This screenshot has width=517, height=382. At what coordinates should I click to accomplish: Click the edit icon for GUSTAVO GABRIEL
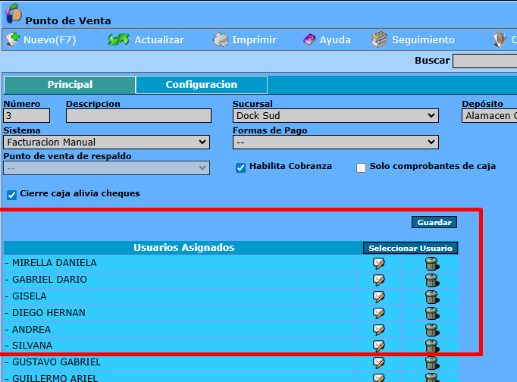379,362
